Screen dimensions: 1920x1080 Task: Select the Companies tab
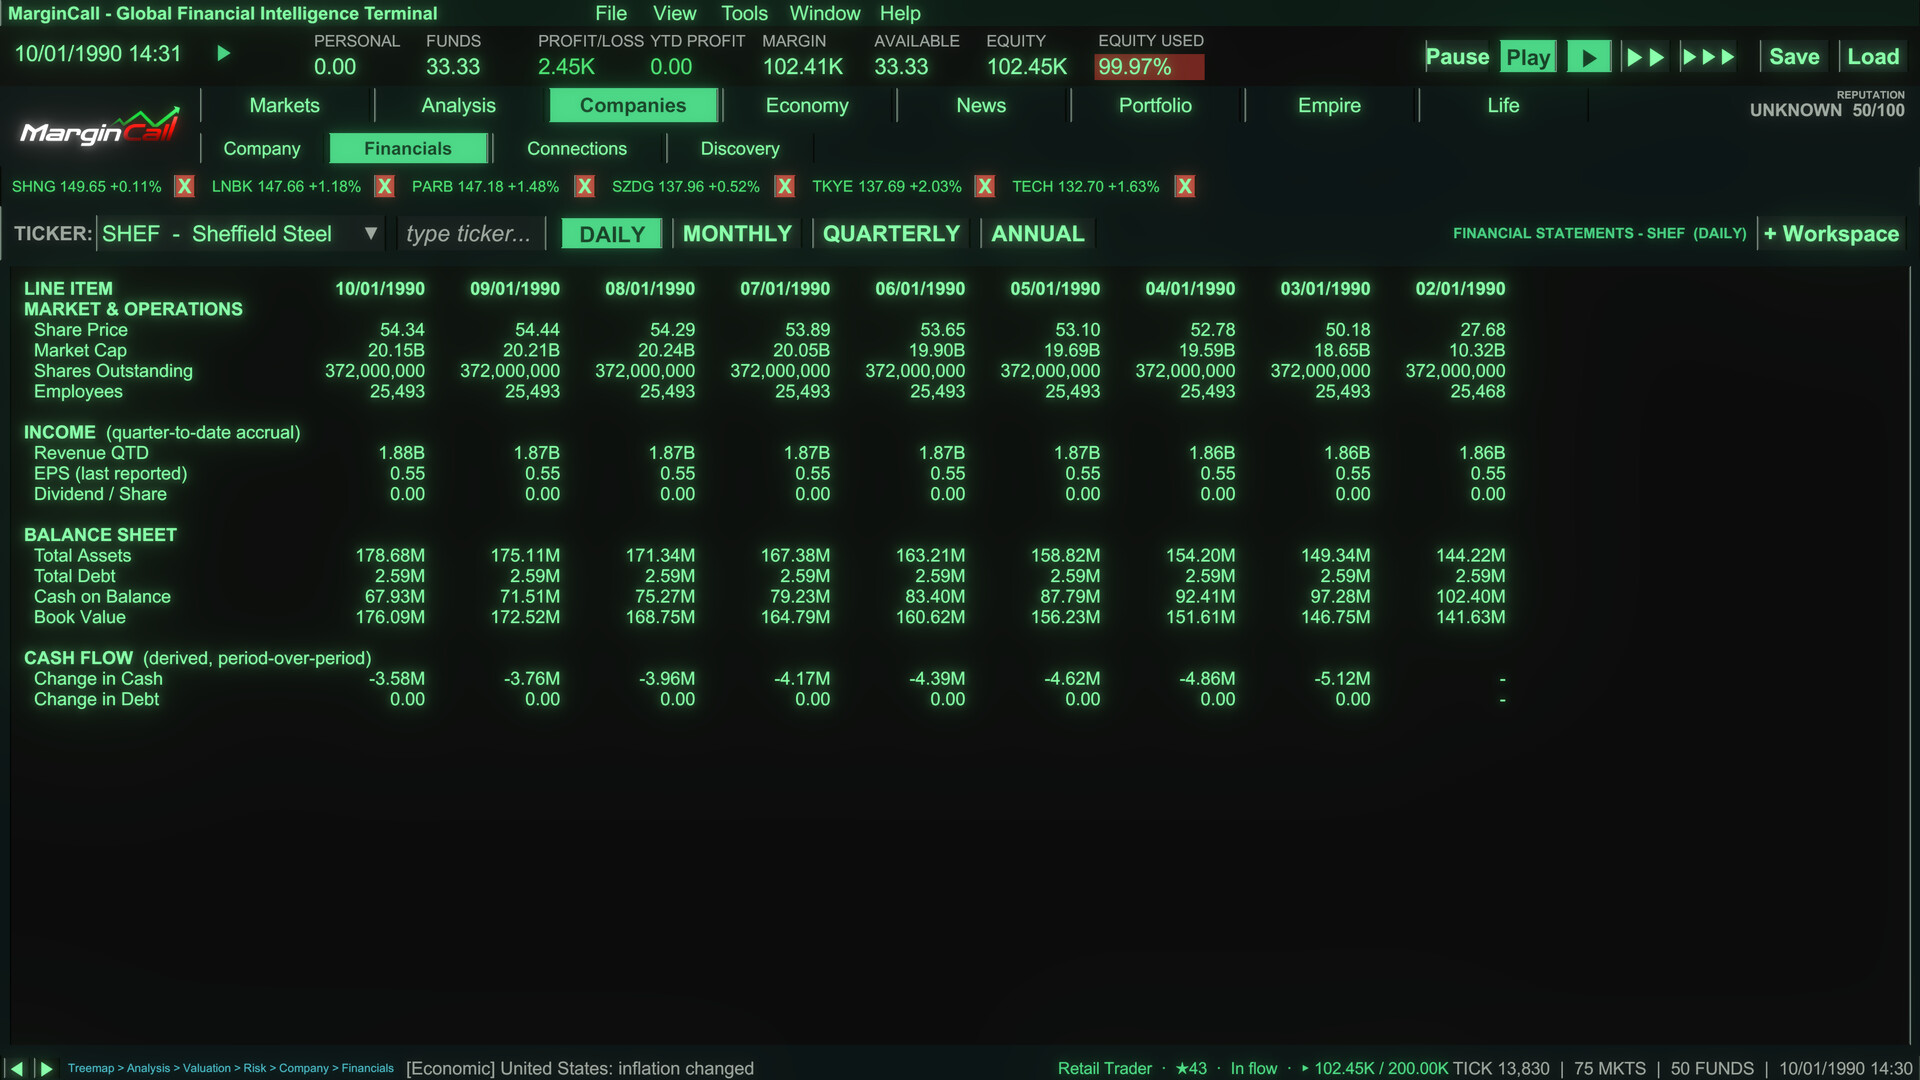pos(633,105)
